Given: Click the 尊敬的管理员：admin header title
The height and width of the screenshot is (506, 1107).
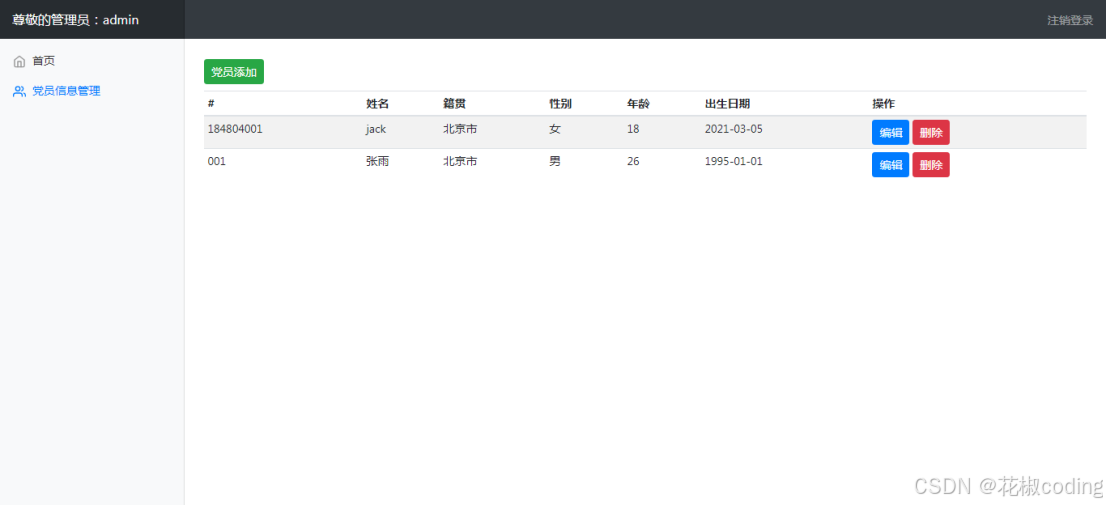Looking at the screenshot, I should [76, 20].
